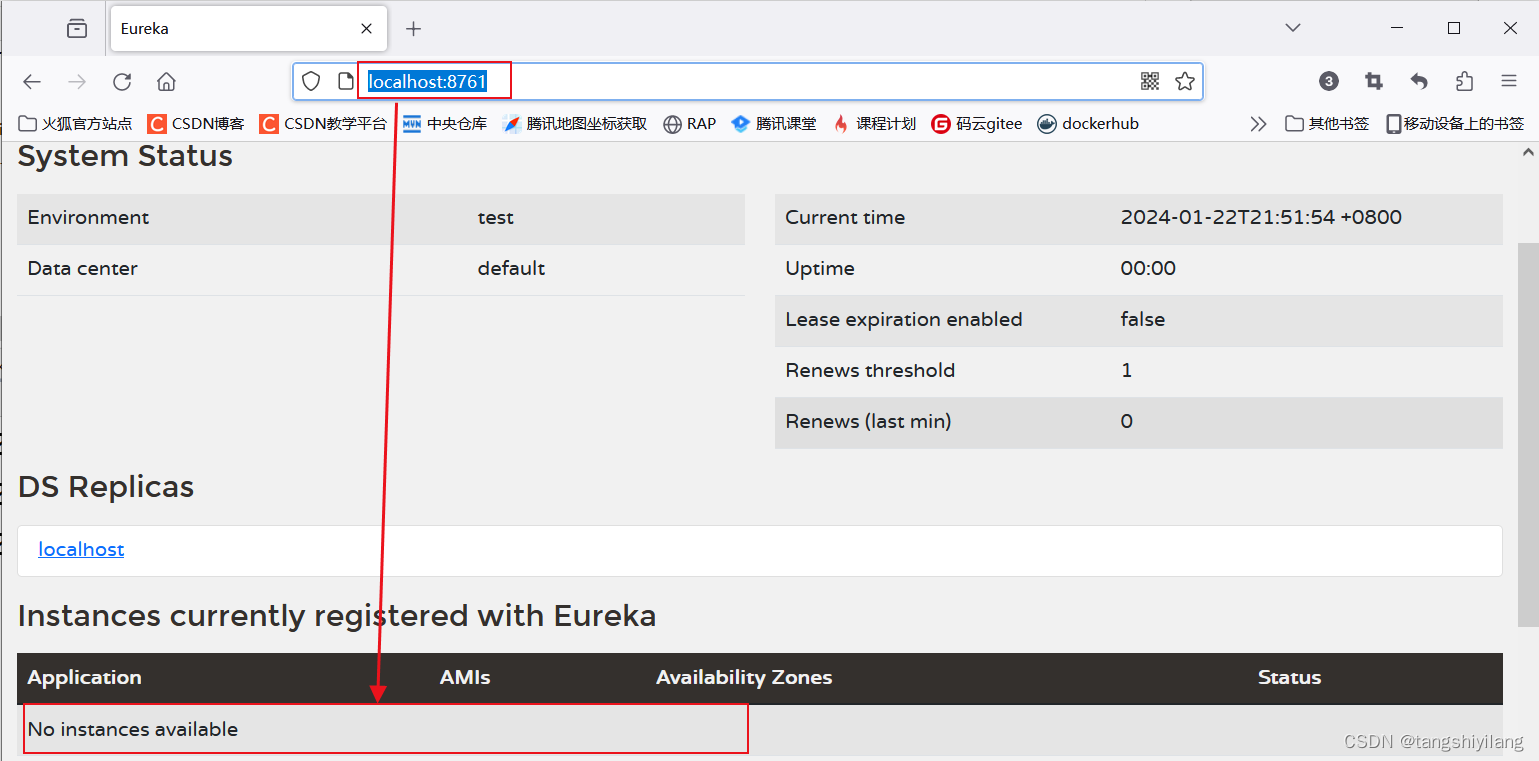1539x761 pixels.
Task: Open 火狐官方站点 bookmark folder
Action: 76,124
